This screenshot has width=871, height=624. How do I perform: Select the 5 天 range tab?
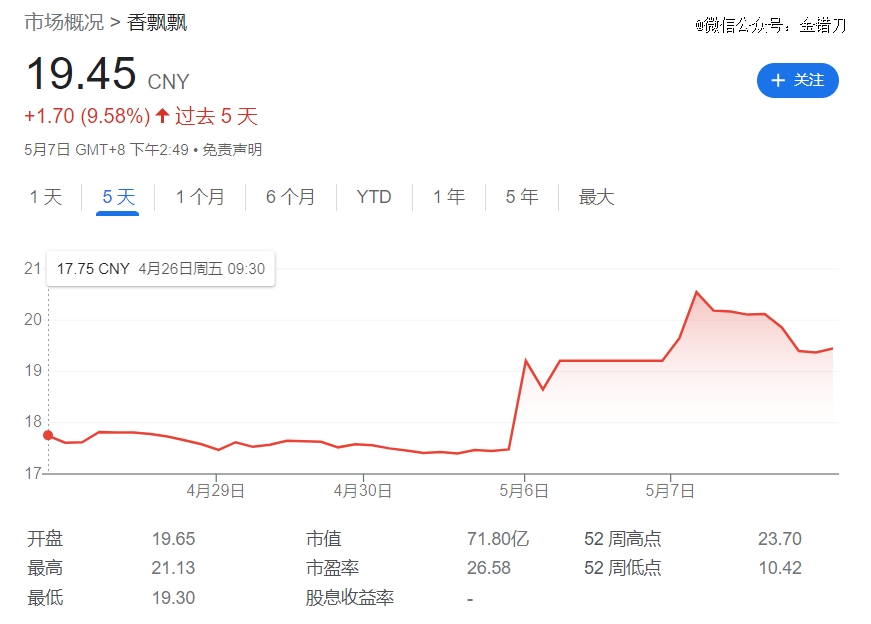tap(118, 197)
